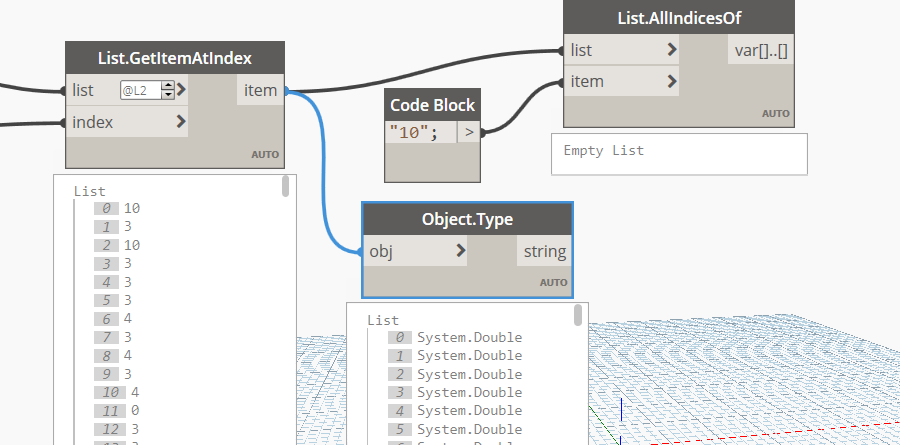The image size is (900, 445).
Task: Click the @L2 list level field
Action: click(141, 90)
